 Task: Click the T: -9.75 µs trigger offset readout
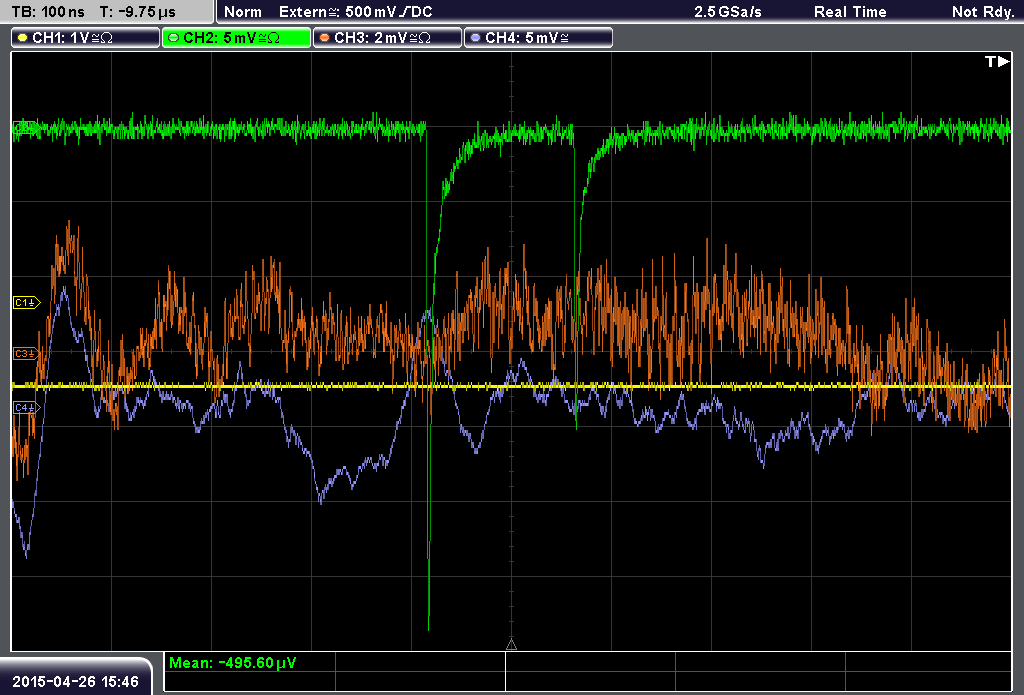138,12
